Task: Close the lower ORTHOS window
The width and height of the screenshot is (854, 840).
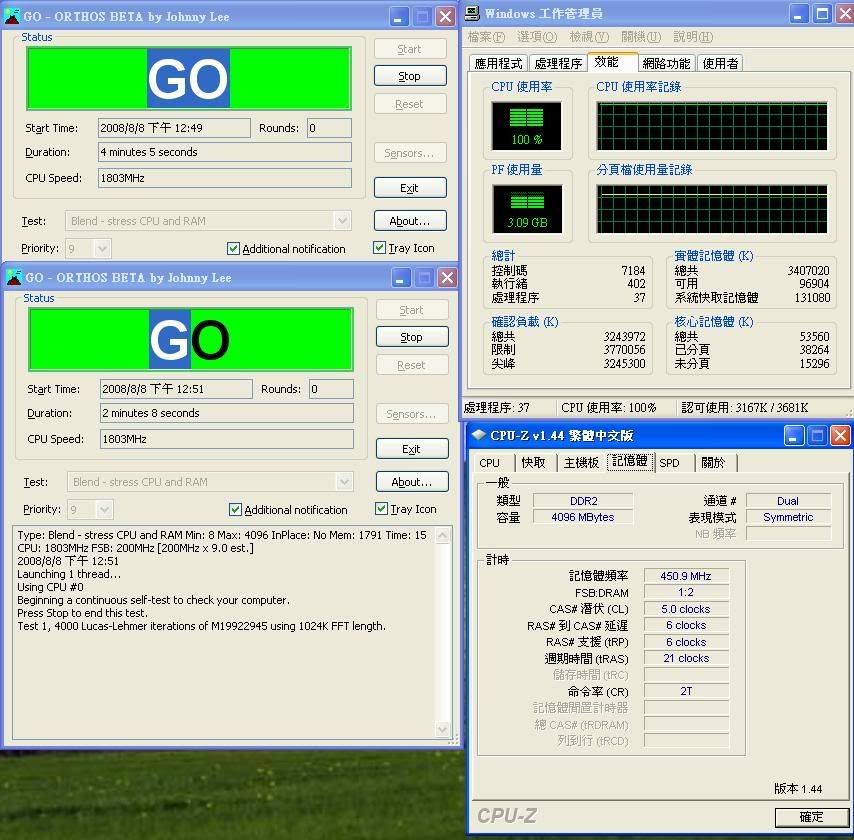Action: (448, 278)
